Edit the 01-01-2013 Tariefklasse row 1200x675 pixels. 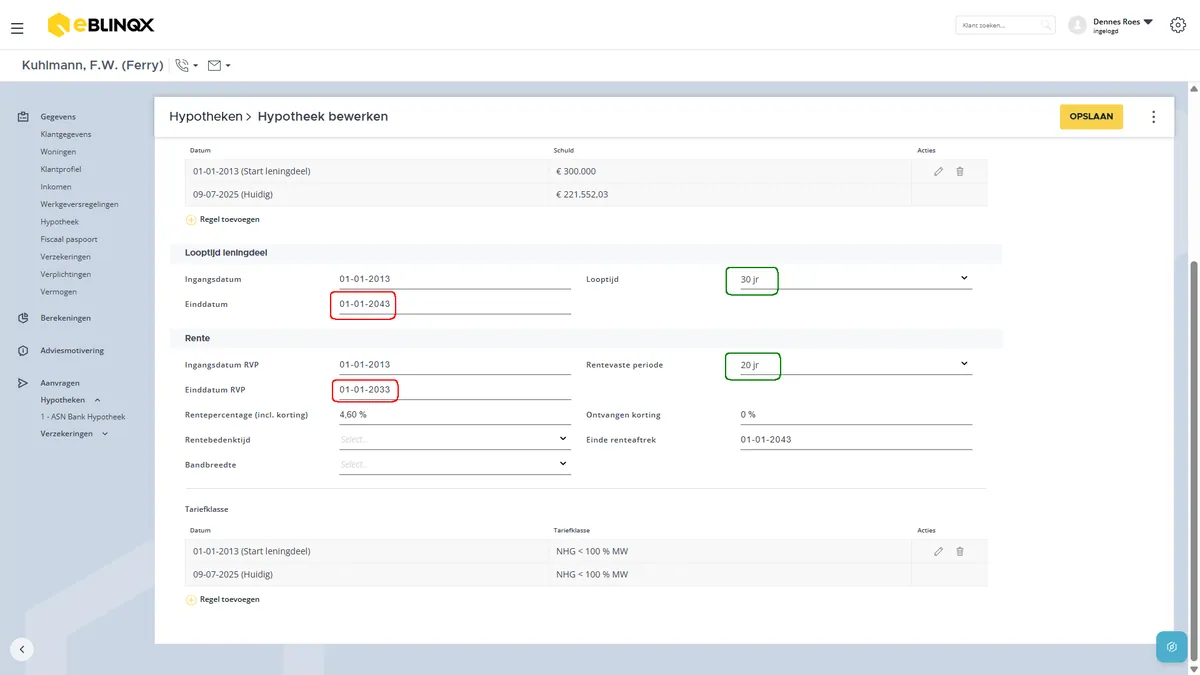pyautogui.click(x=938, y=551)
